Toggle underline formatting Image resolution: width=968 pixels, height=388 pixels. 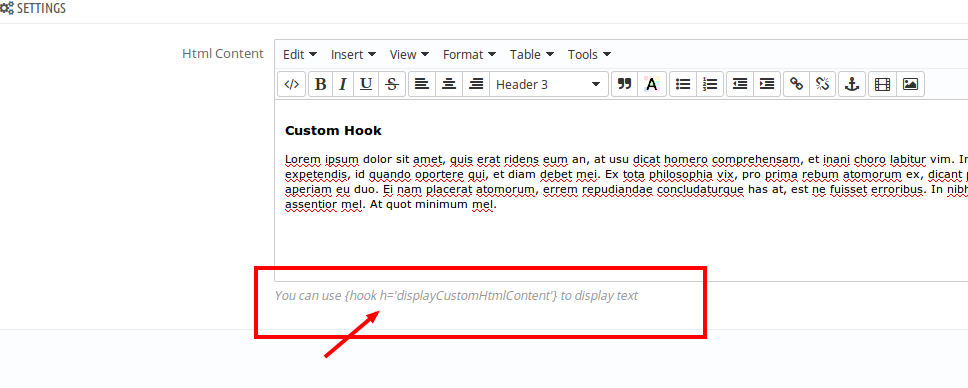tap(366, 85)
